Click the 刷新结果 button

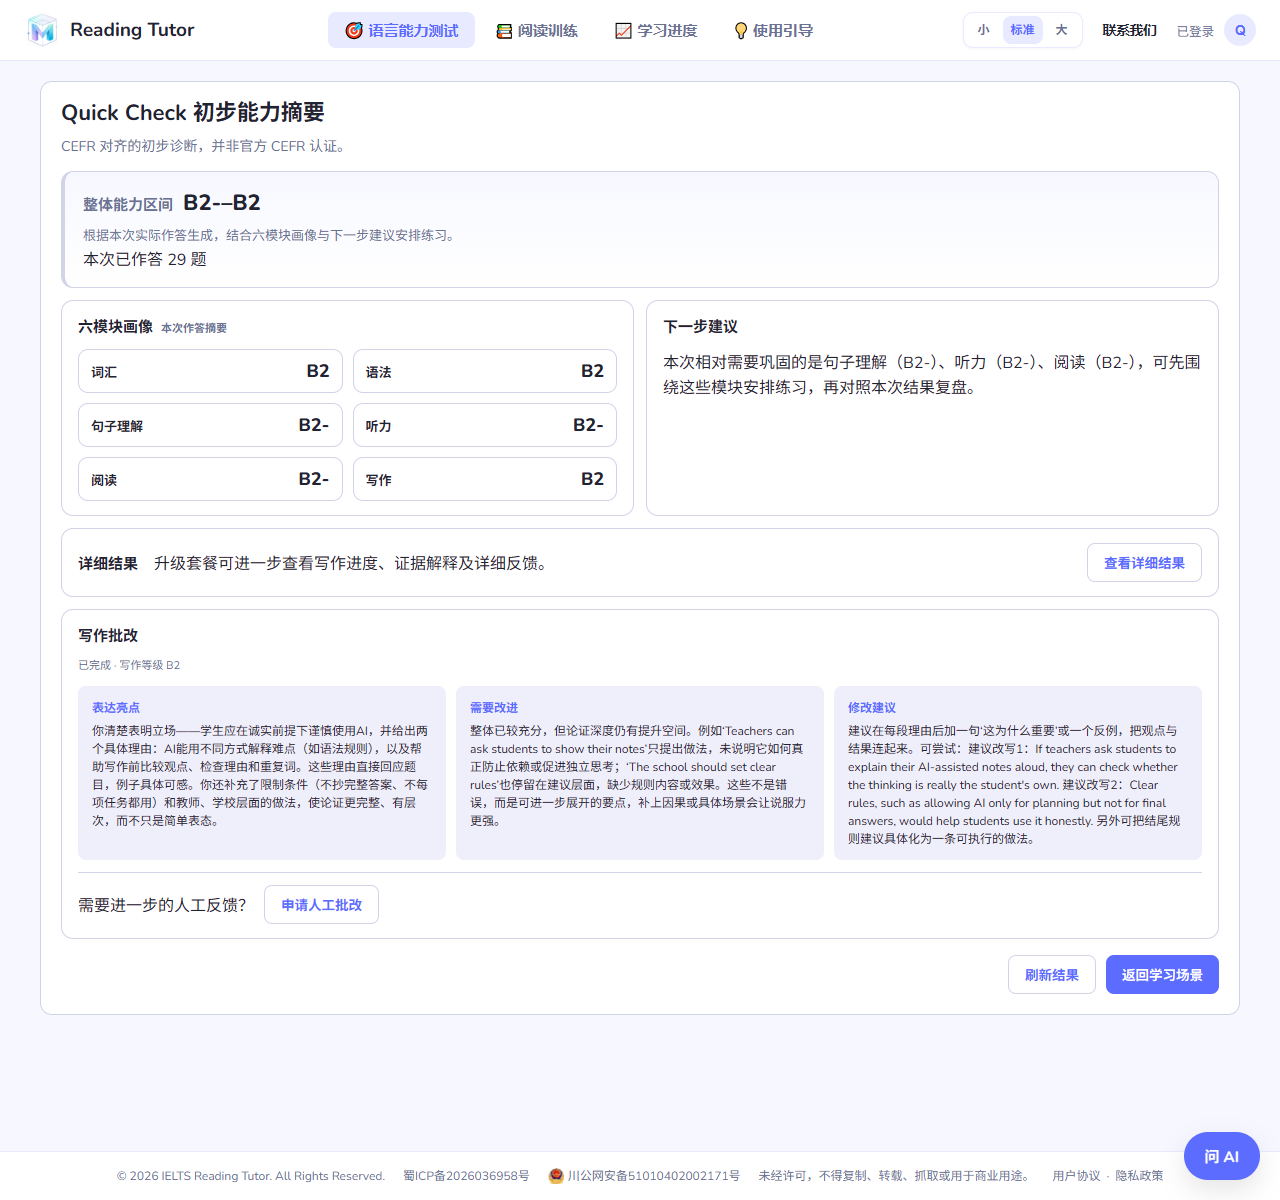[1052, 975]
